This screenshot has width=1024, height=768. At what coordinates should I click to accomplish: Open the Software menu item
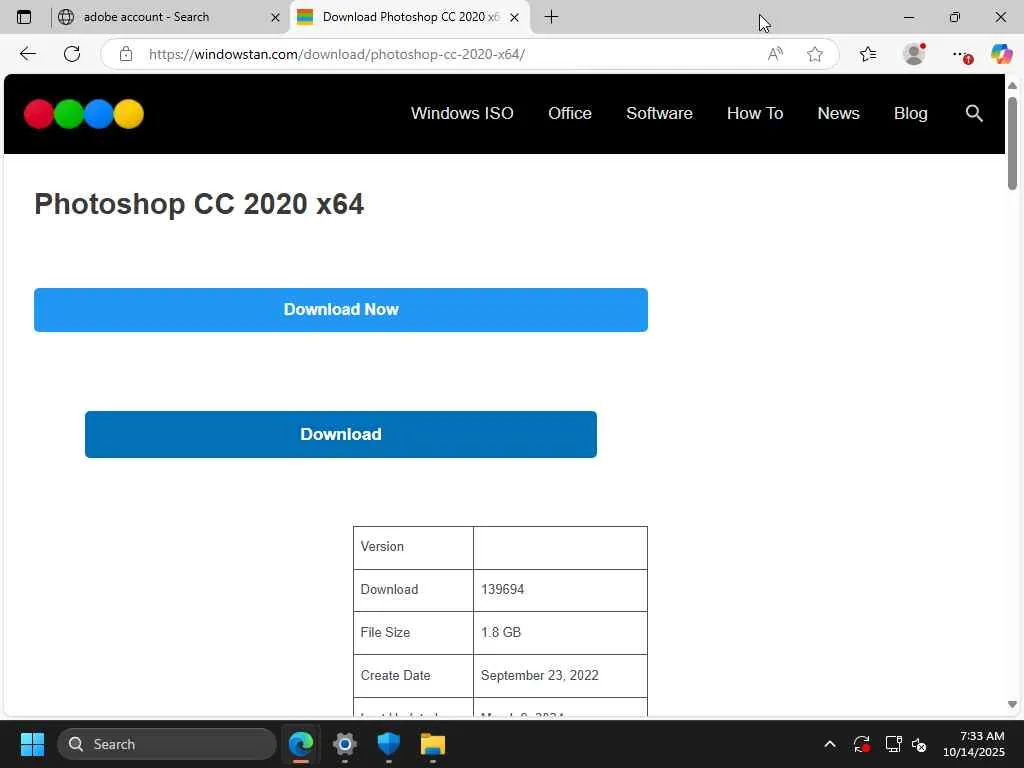[659, 114]
